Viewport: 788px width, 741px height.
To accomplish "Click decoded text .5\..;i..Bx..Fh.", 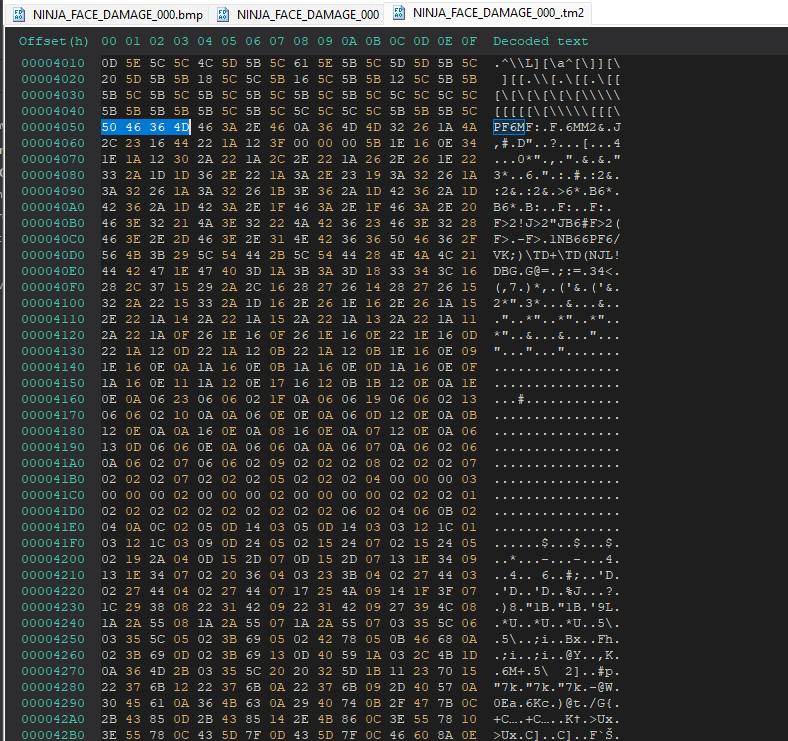I will tap(557, 639).
